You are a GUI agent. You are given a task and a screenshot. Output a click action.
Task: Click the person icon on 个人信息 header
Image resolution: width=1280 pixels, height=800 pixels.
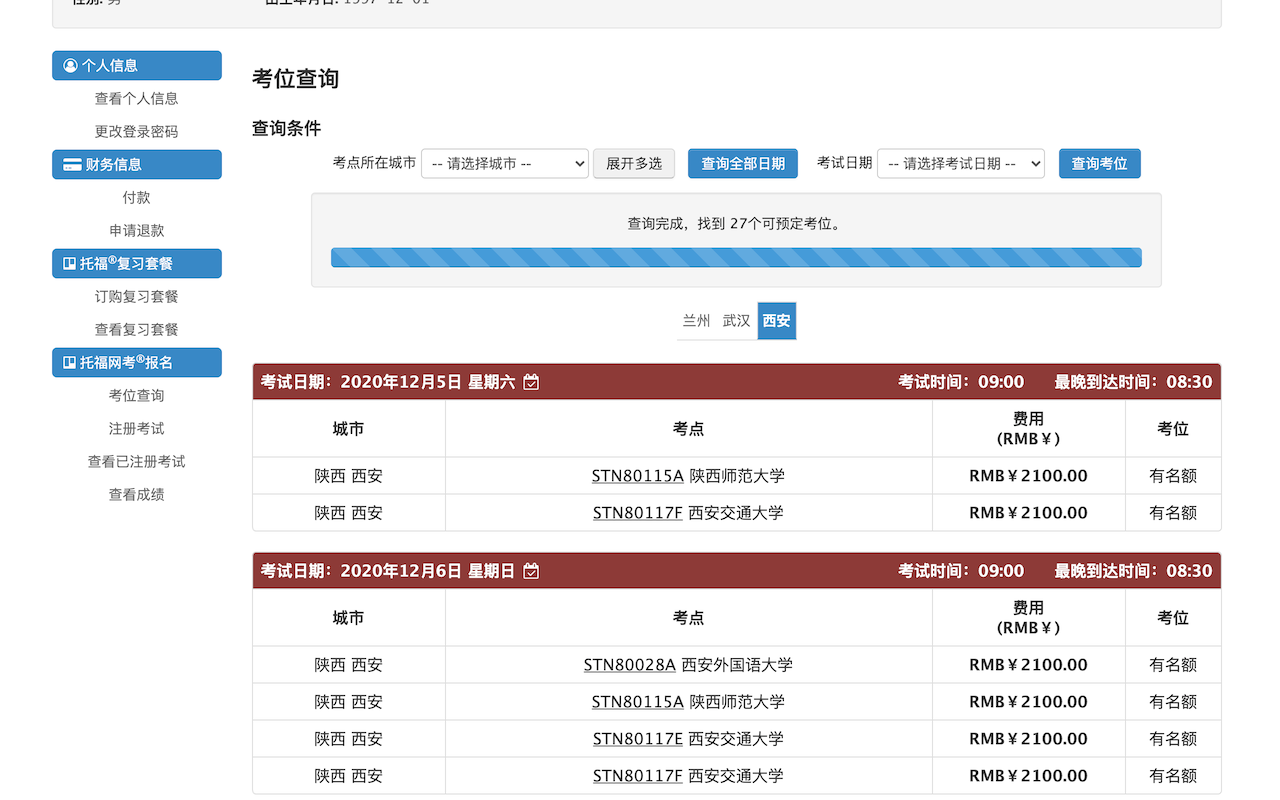click(69, 65)
